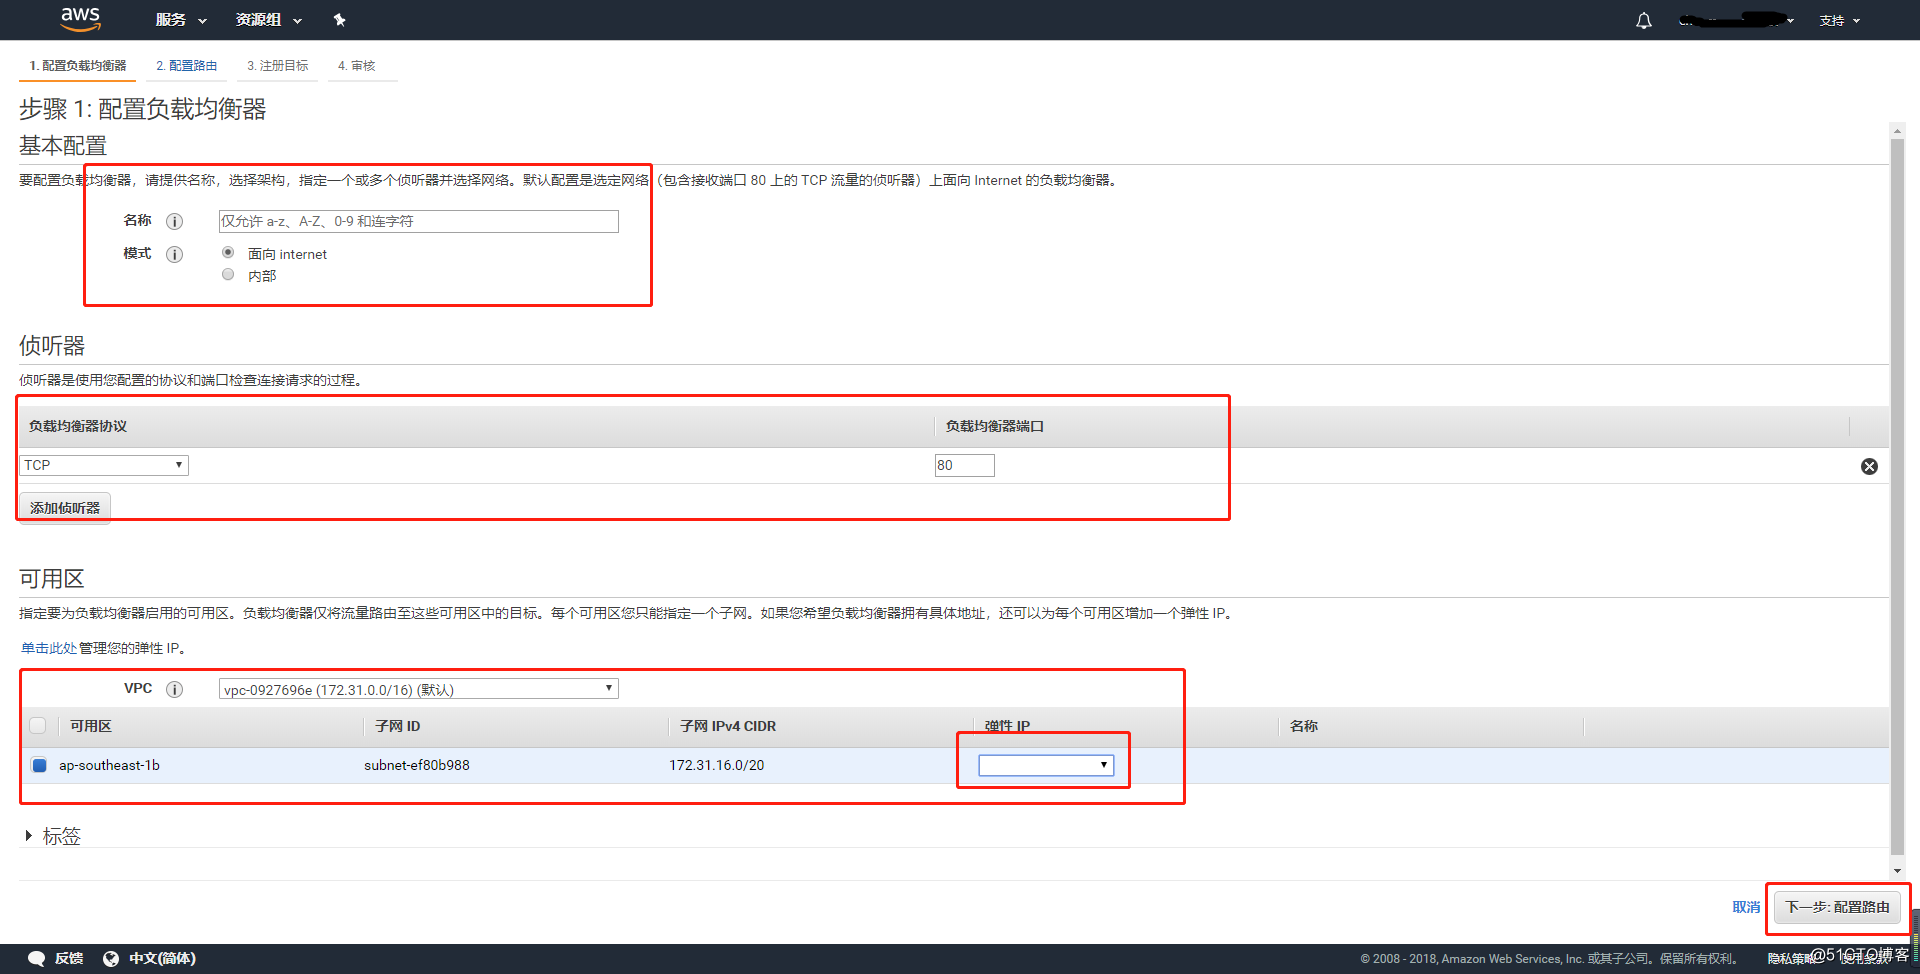Image resolution: width=1920 pixels, height=974 pixels.
Task: Toggle select-all availability zones checkbox
Action: [38, 726]
